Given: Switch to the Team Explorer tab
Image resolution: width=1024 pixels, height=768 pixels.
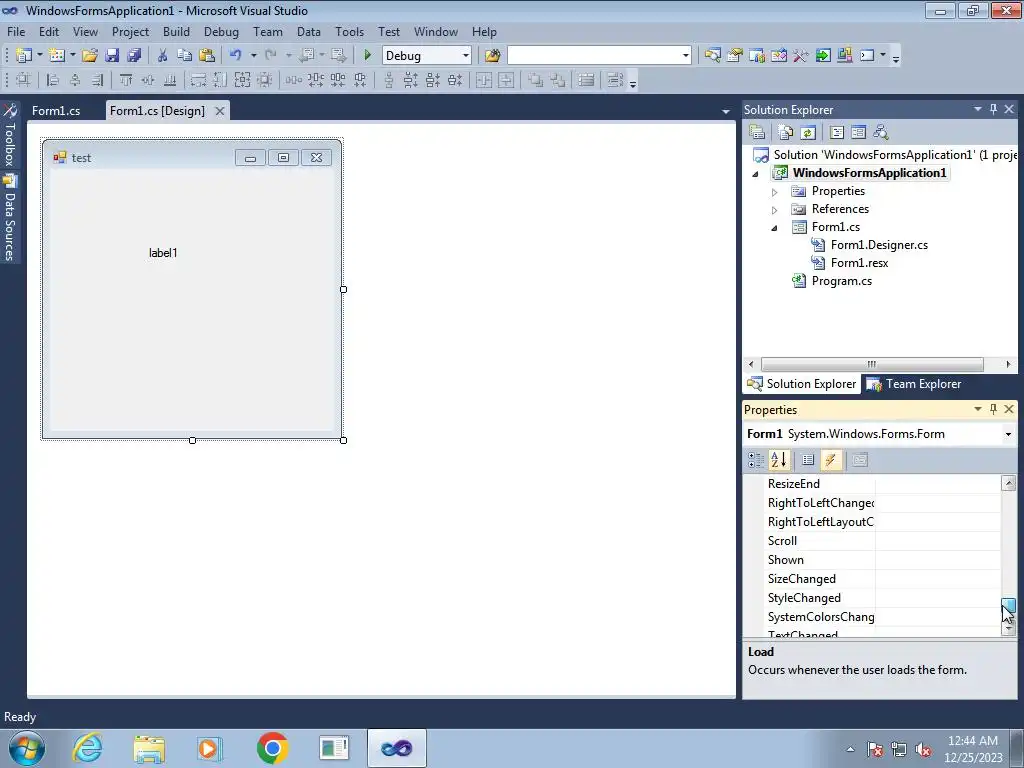Looking at the screenshot, I should [914, 384].
